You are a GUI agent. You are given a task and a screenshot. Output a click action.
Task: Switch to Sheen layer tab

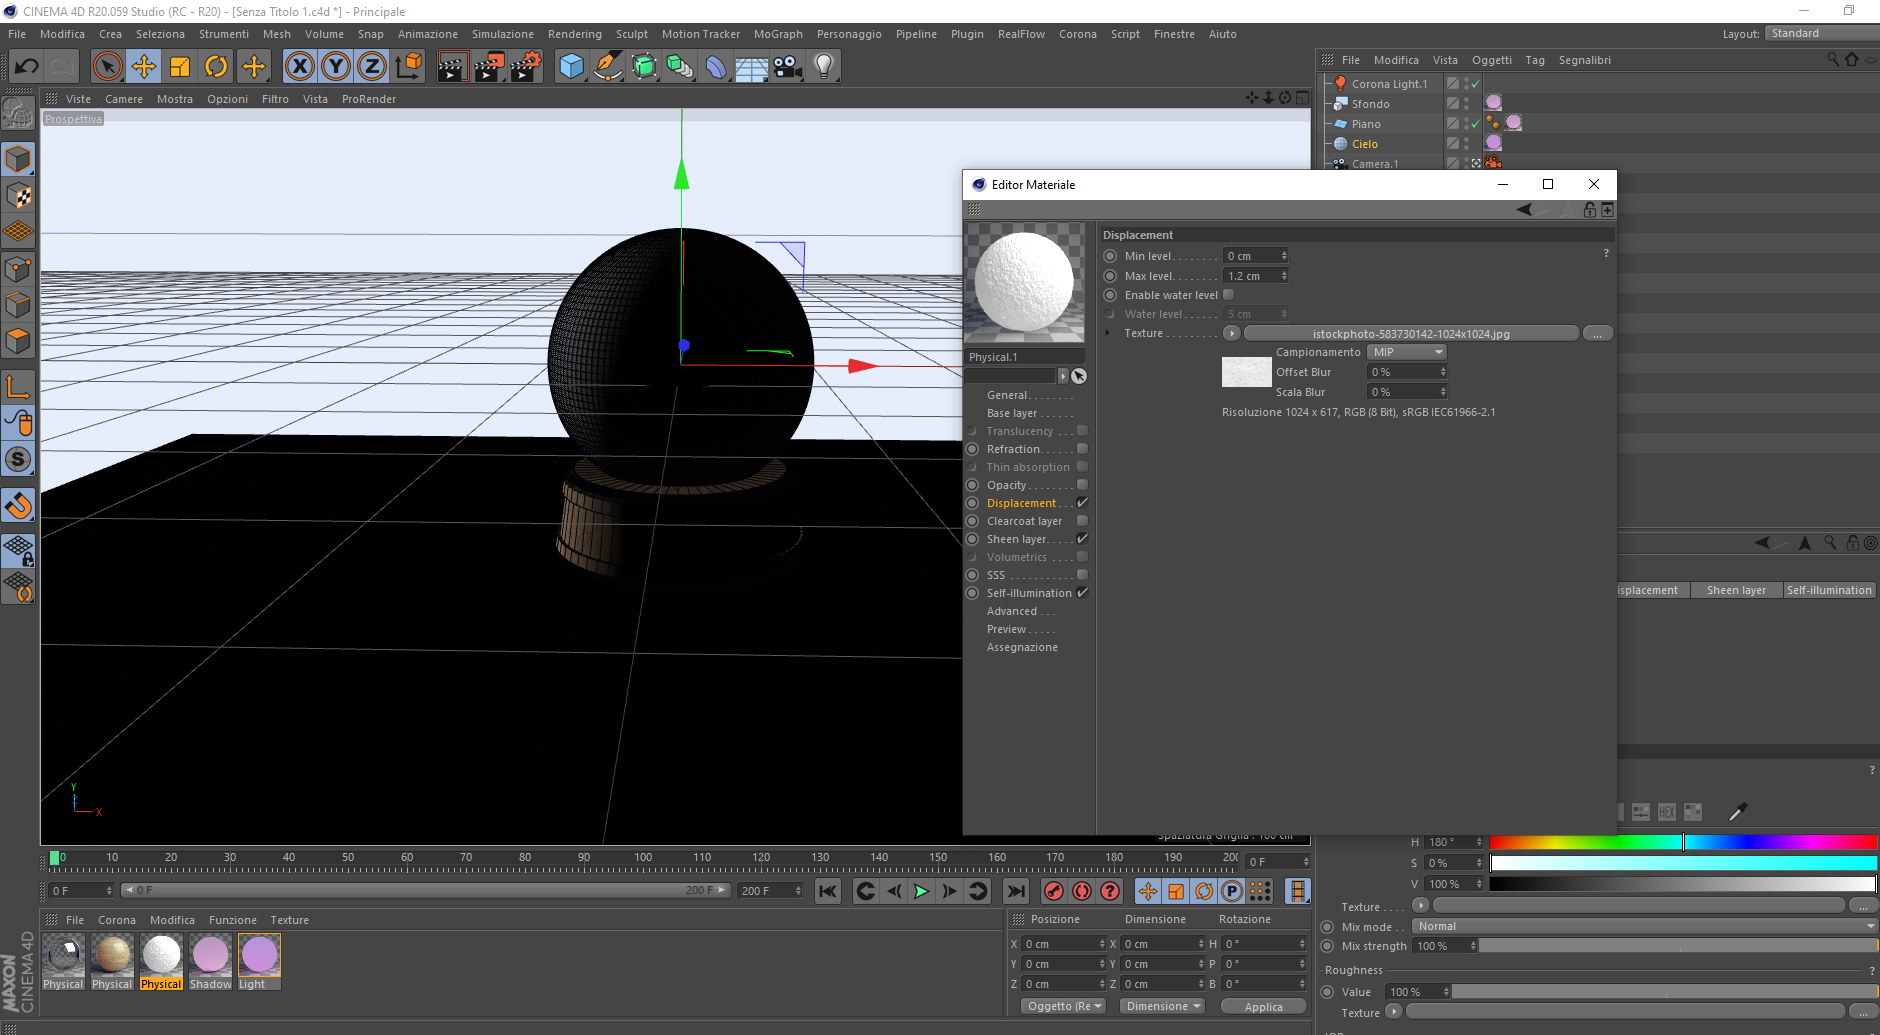pos(1736,590)
